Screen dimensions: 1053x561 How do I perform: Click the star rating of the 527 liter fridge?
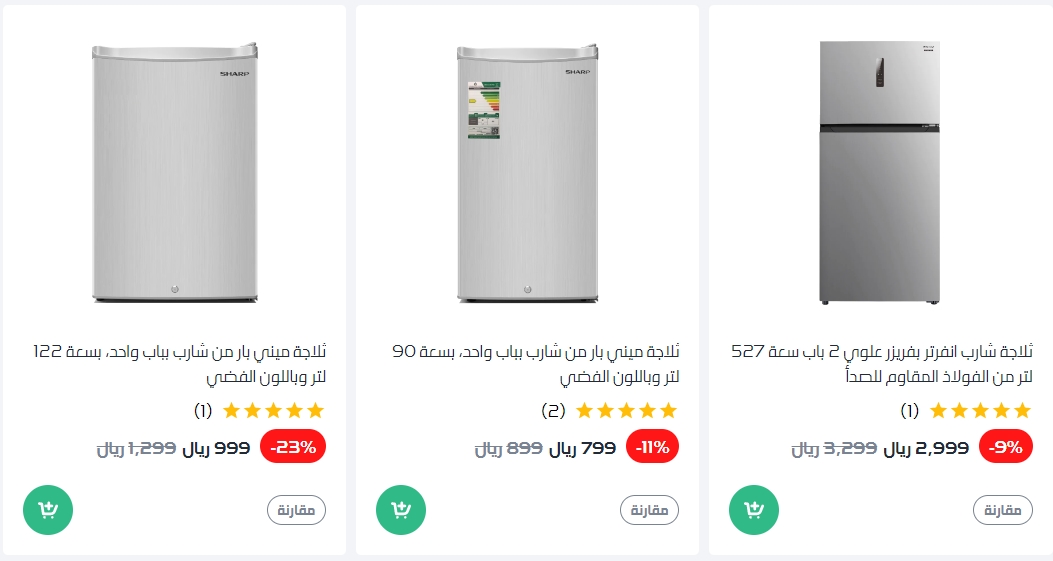click(979, 410)
